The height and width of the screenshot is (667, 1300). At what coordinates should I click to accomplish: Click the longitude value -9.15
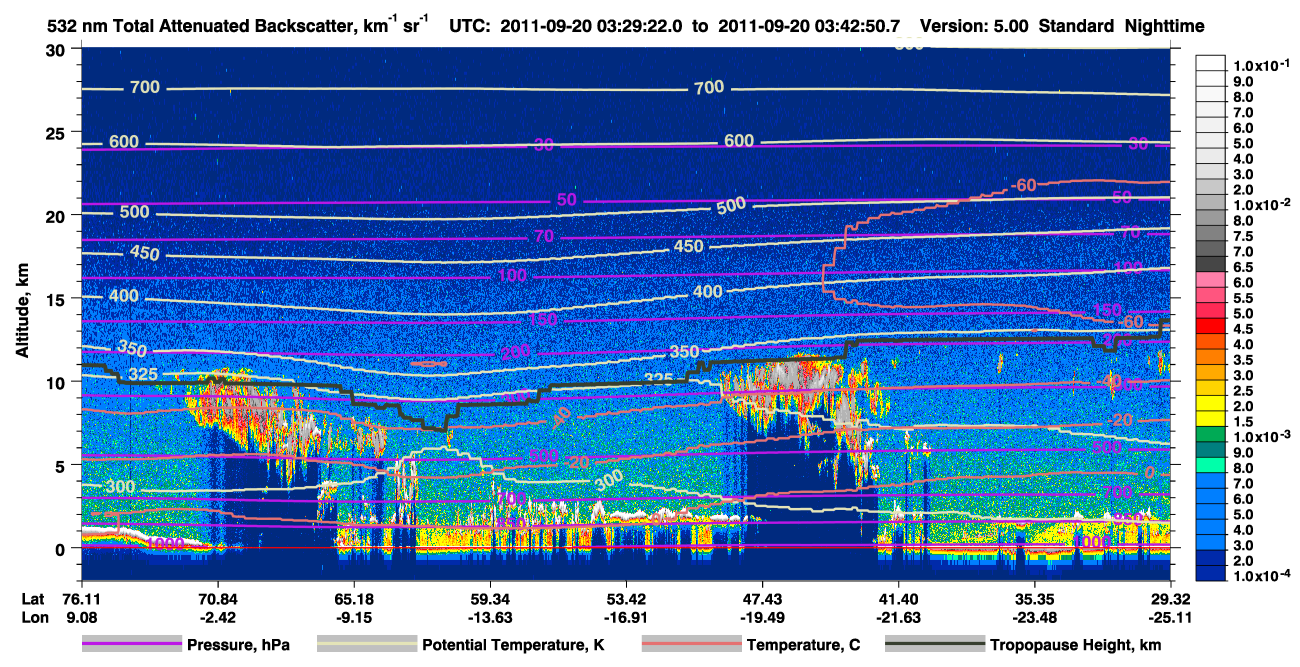pyautogui.click(x=353, y=617)
